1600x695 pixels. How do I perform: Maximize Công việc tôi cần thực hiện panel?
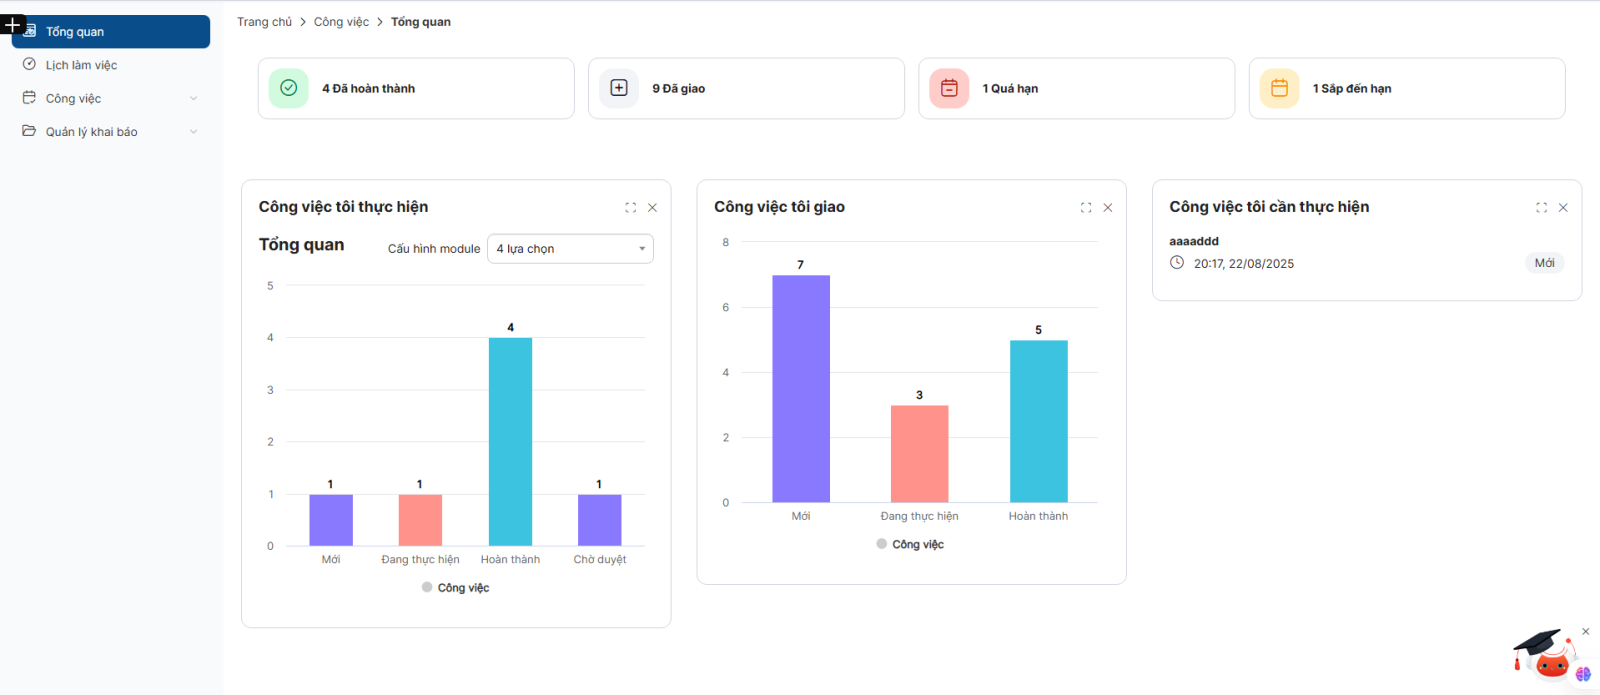(1541, 208)
